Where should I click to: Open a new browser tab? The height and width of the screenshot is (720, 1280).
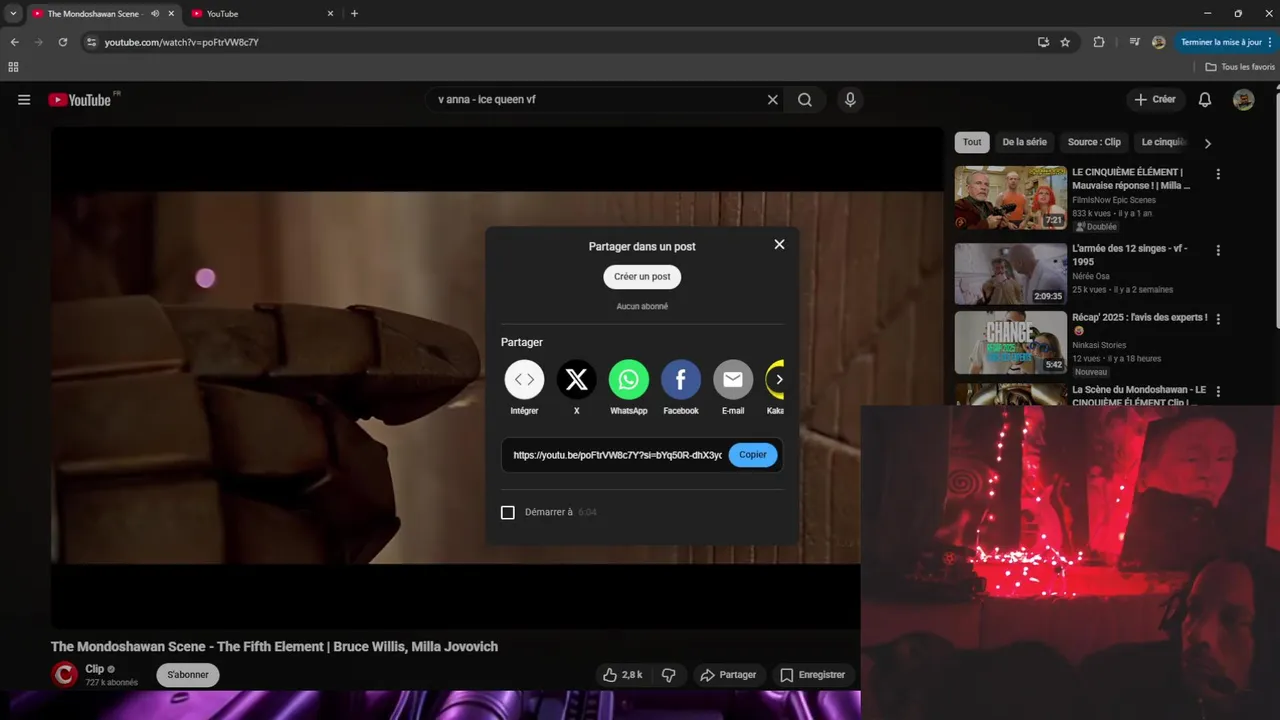pyautogui.click(x=354, y=14)
